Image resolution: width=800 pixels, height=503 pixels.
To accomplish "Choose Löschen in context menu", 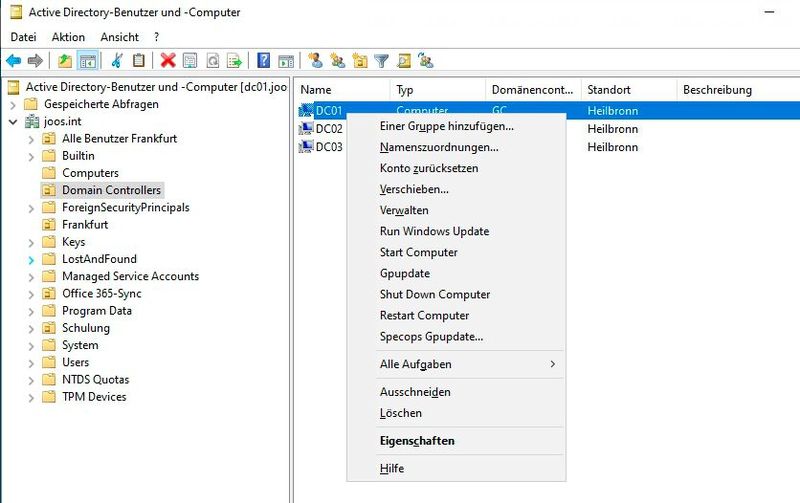I will 456,413.
